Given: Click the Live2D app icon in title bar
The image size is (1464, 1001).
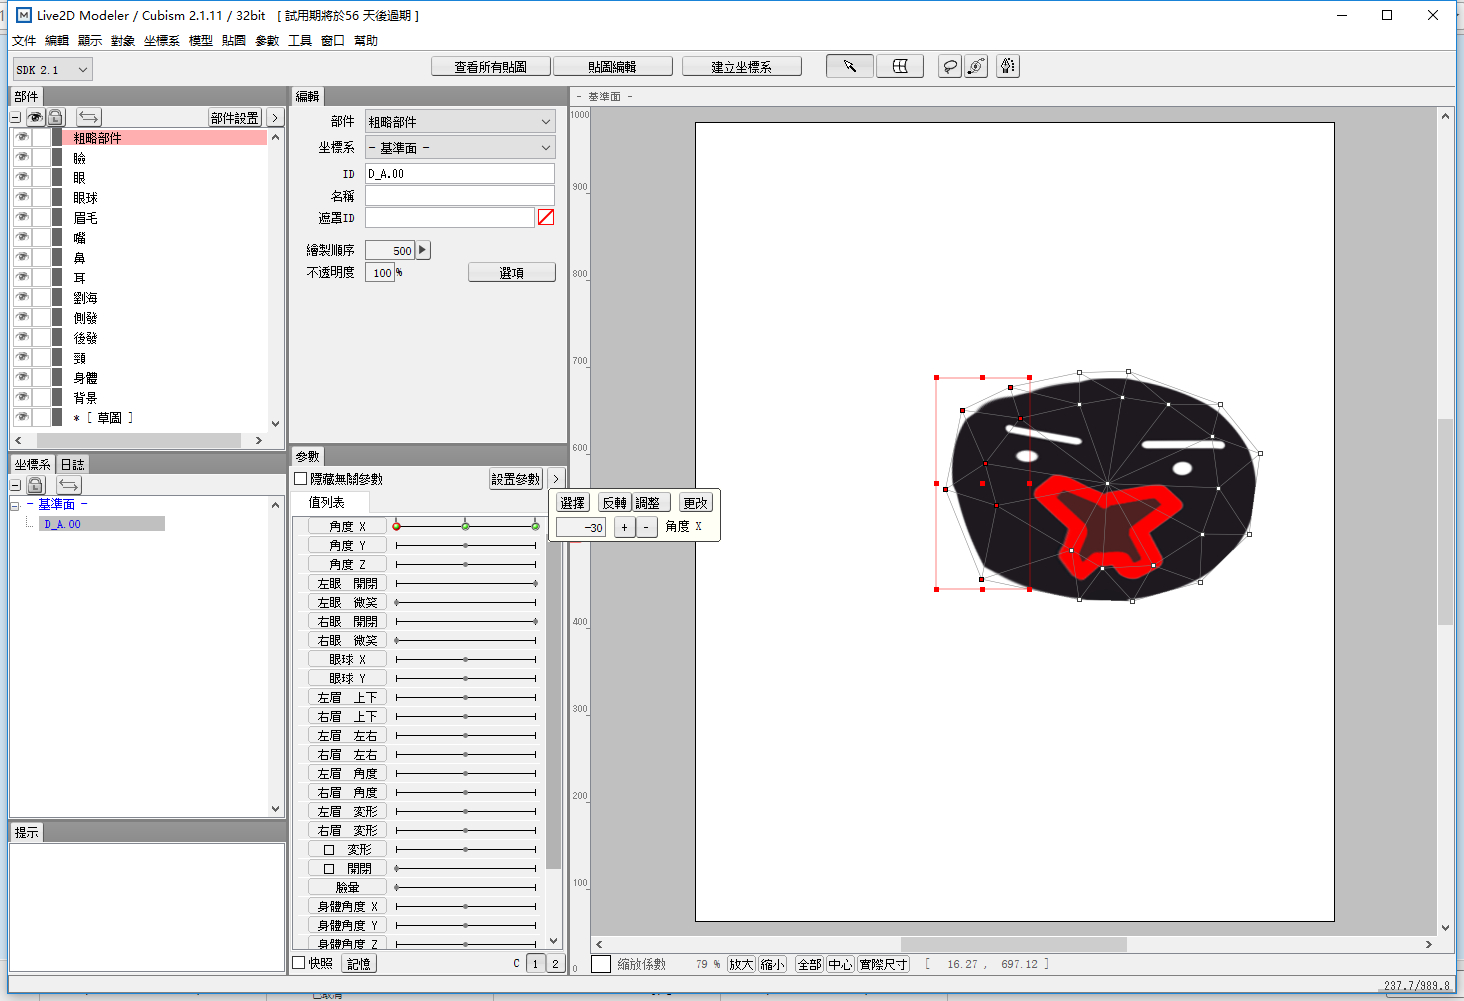Looking at the screenshot, I should [x=24, y=15].
